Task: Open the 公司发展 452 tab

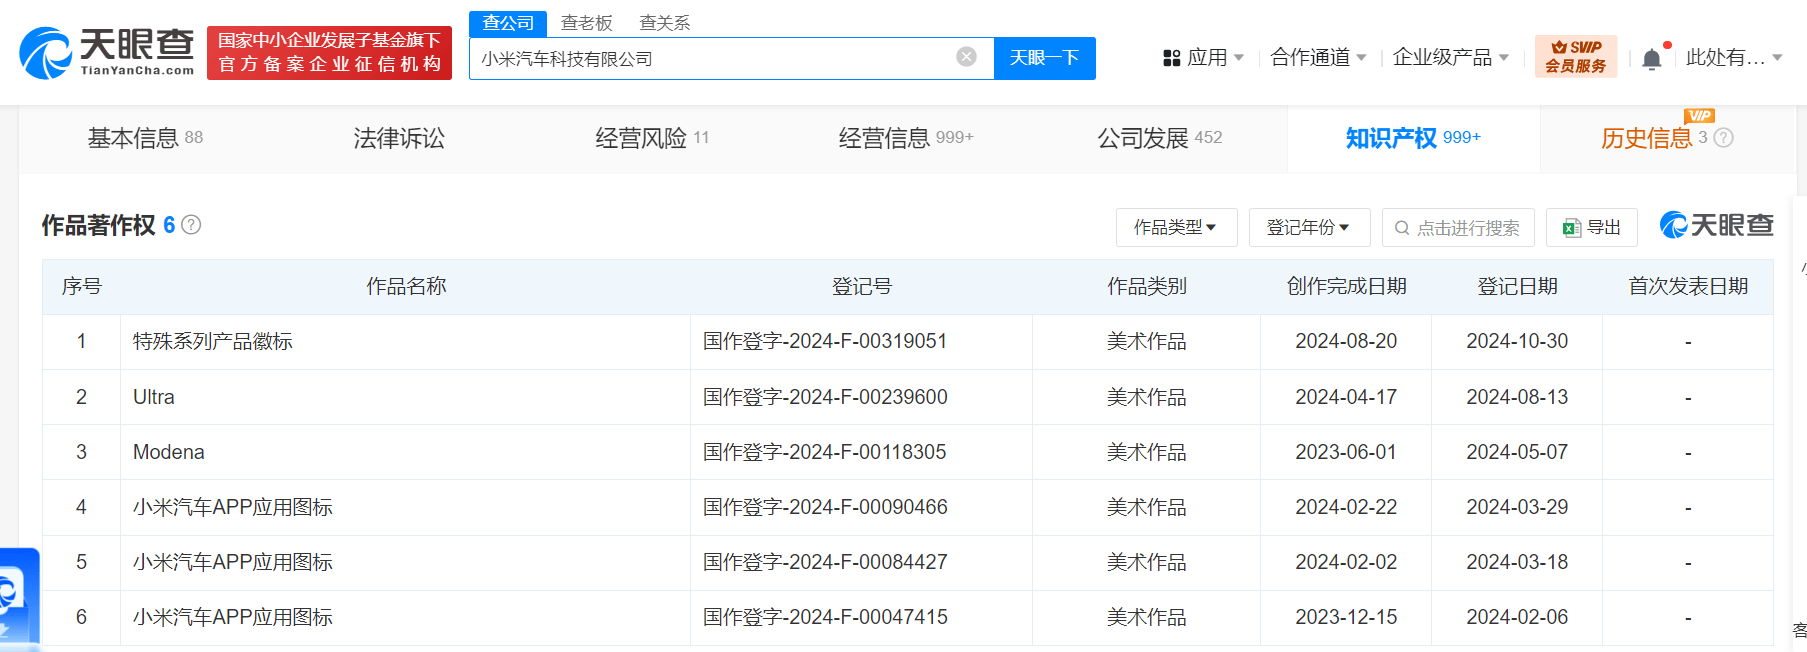Action: point(1160,138)
